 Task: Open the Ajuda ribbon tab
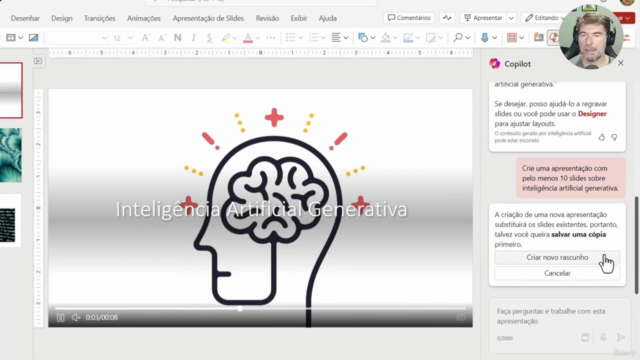328,18
